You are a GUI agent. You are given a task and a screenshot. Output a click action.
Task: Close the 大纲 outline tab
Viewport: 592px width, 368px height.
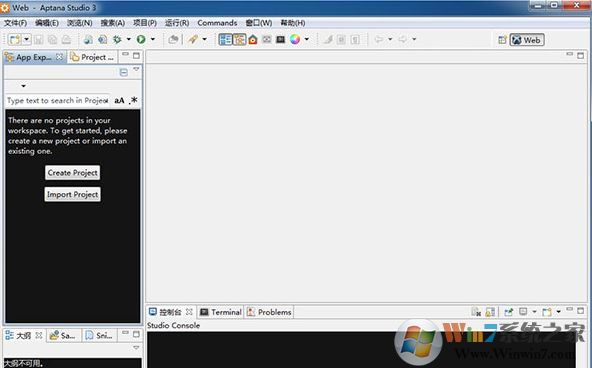(x=39, y=335)
